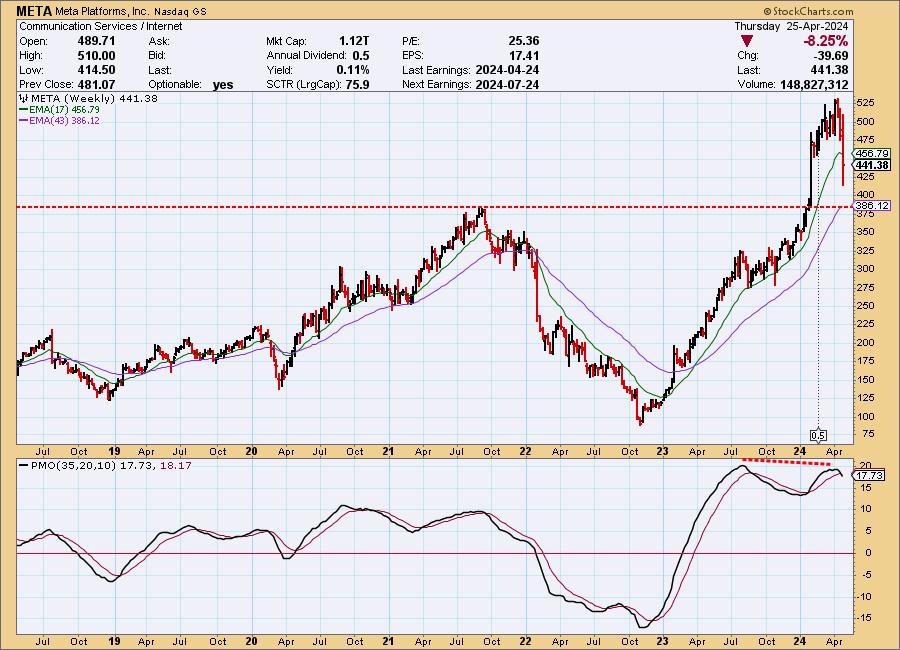This screenshot has width=900, height=650.
Task: Click the 386.12 purple EMA axis tag
Action: (x=873, y=205)
